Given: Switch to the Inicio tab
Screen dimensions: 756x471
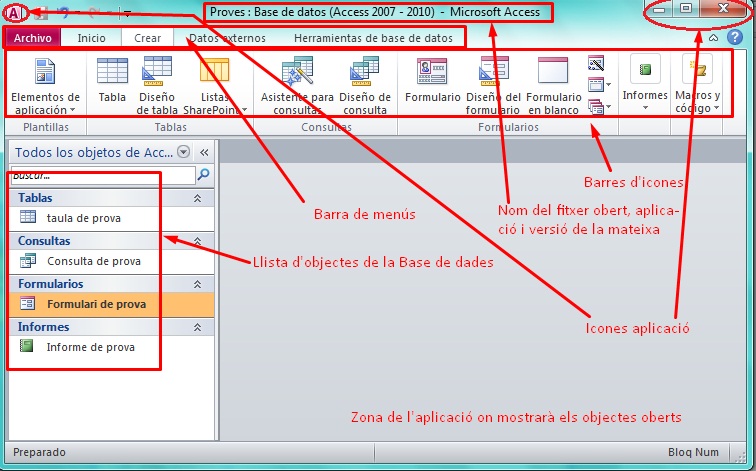Looking at the screenshot, I should click(x=91, y=38).
